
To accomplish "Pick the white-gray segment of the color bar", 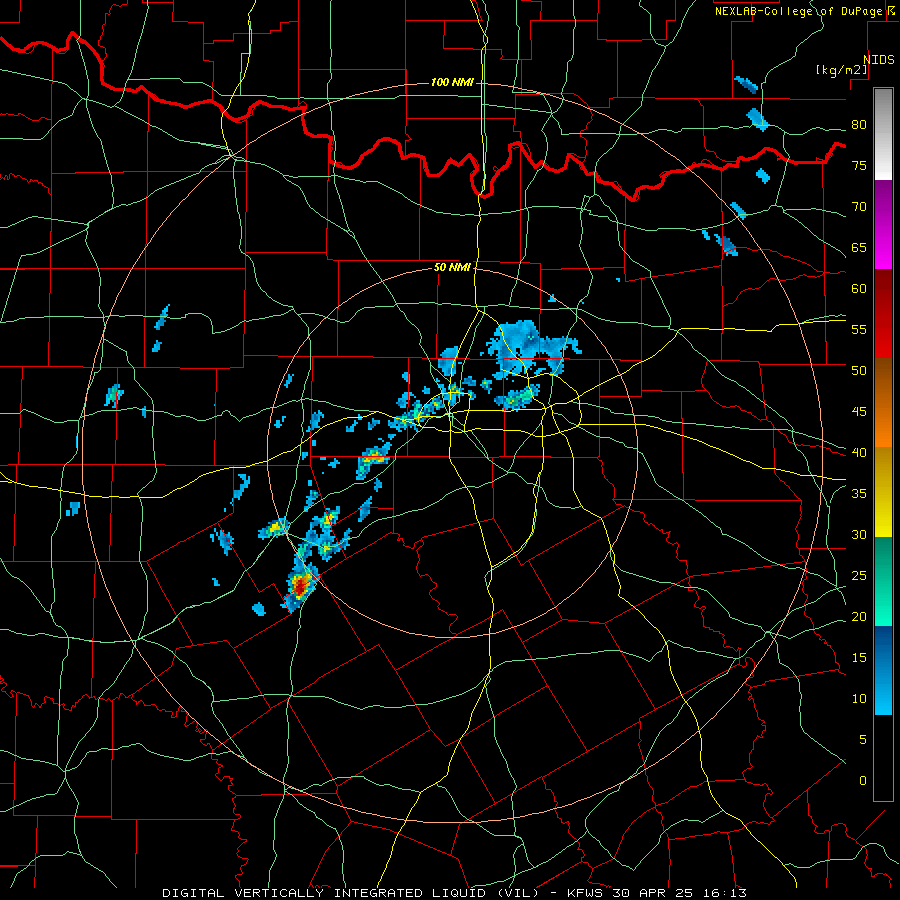I will [883, 134].
